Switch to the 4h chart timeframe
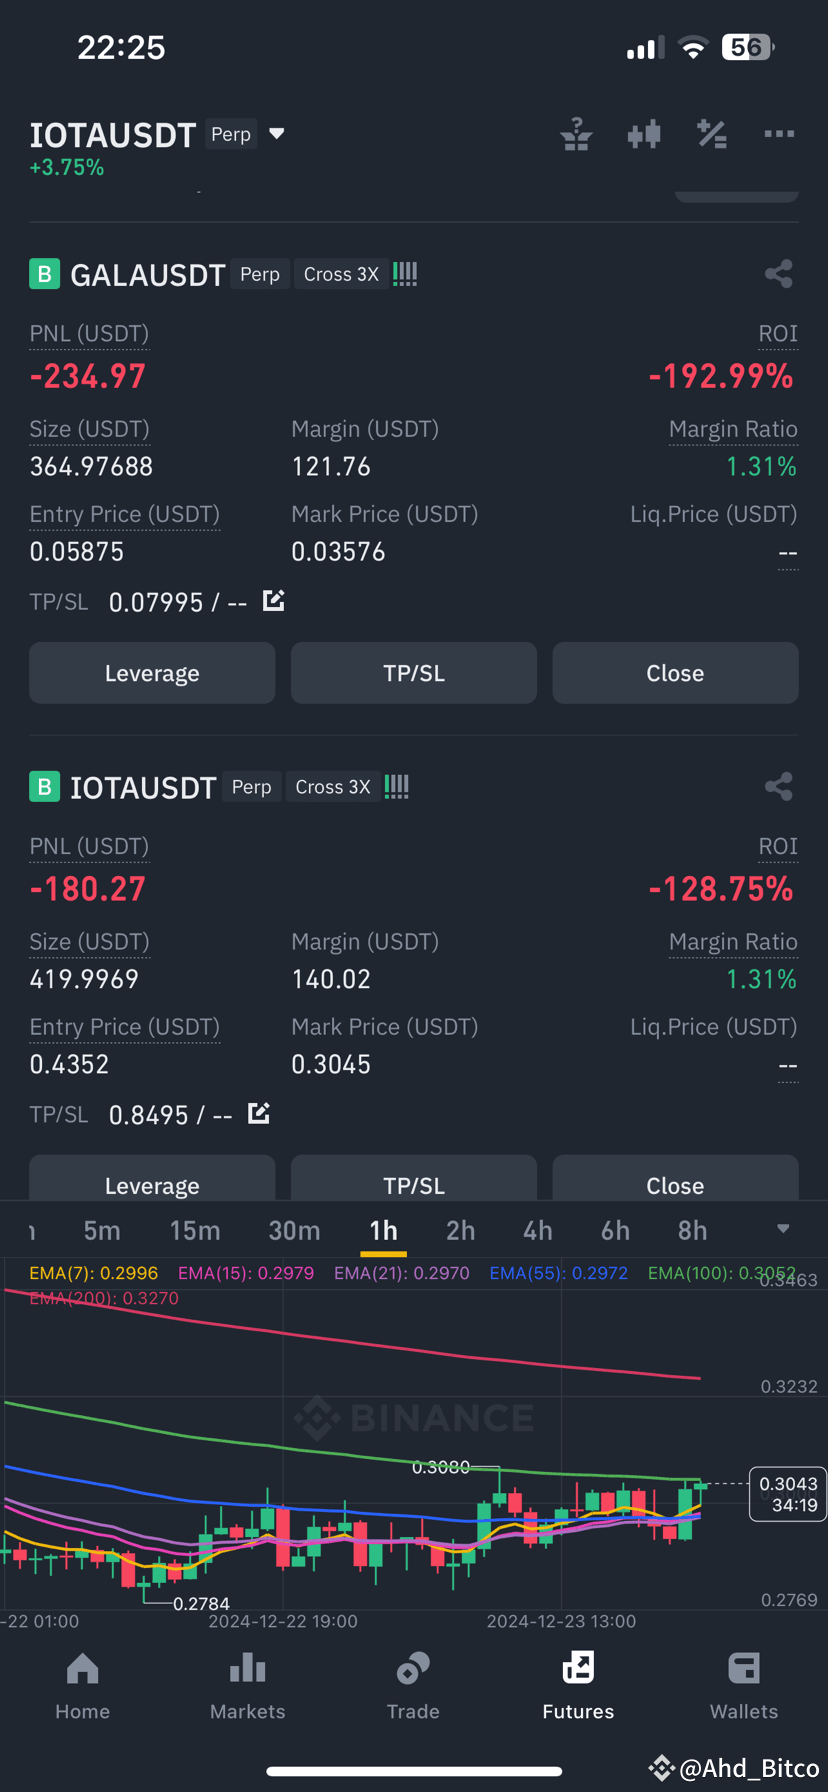Screen dimensions: 828x1792 (537, 1229)
